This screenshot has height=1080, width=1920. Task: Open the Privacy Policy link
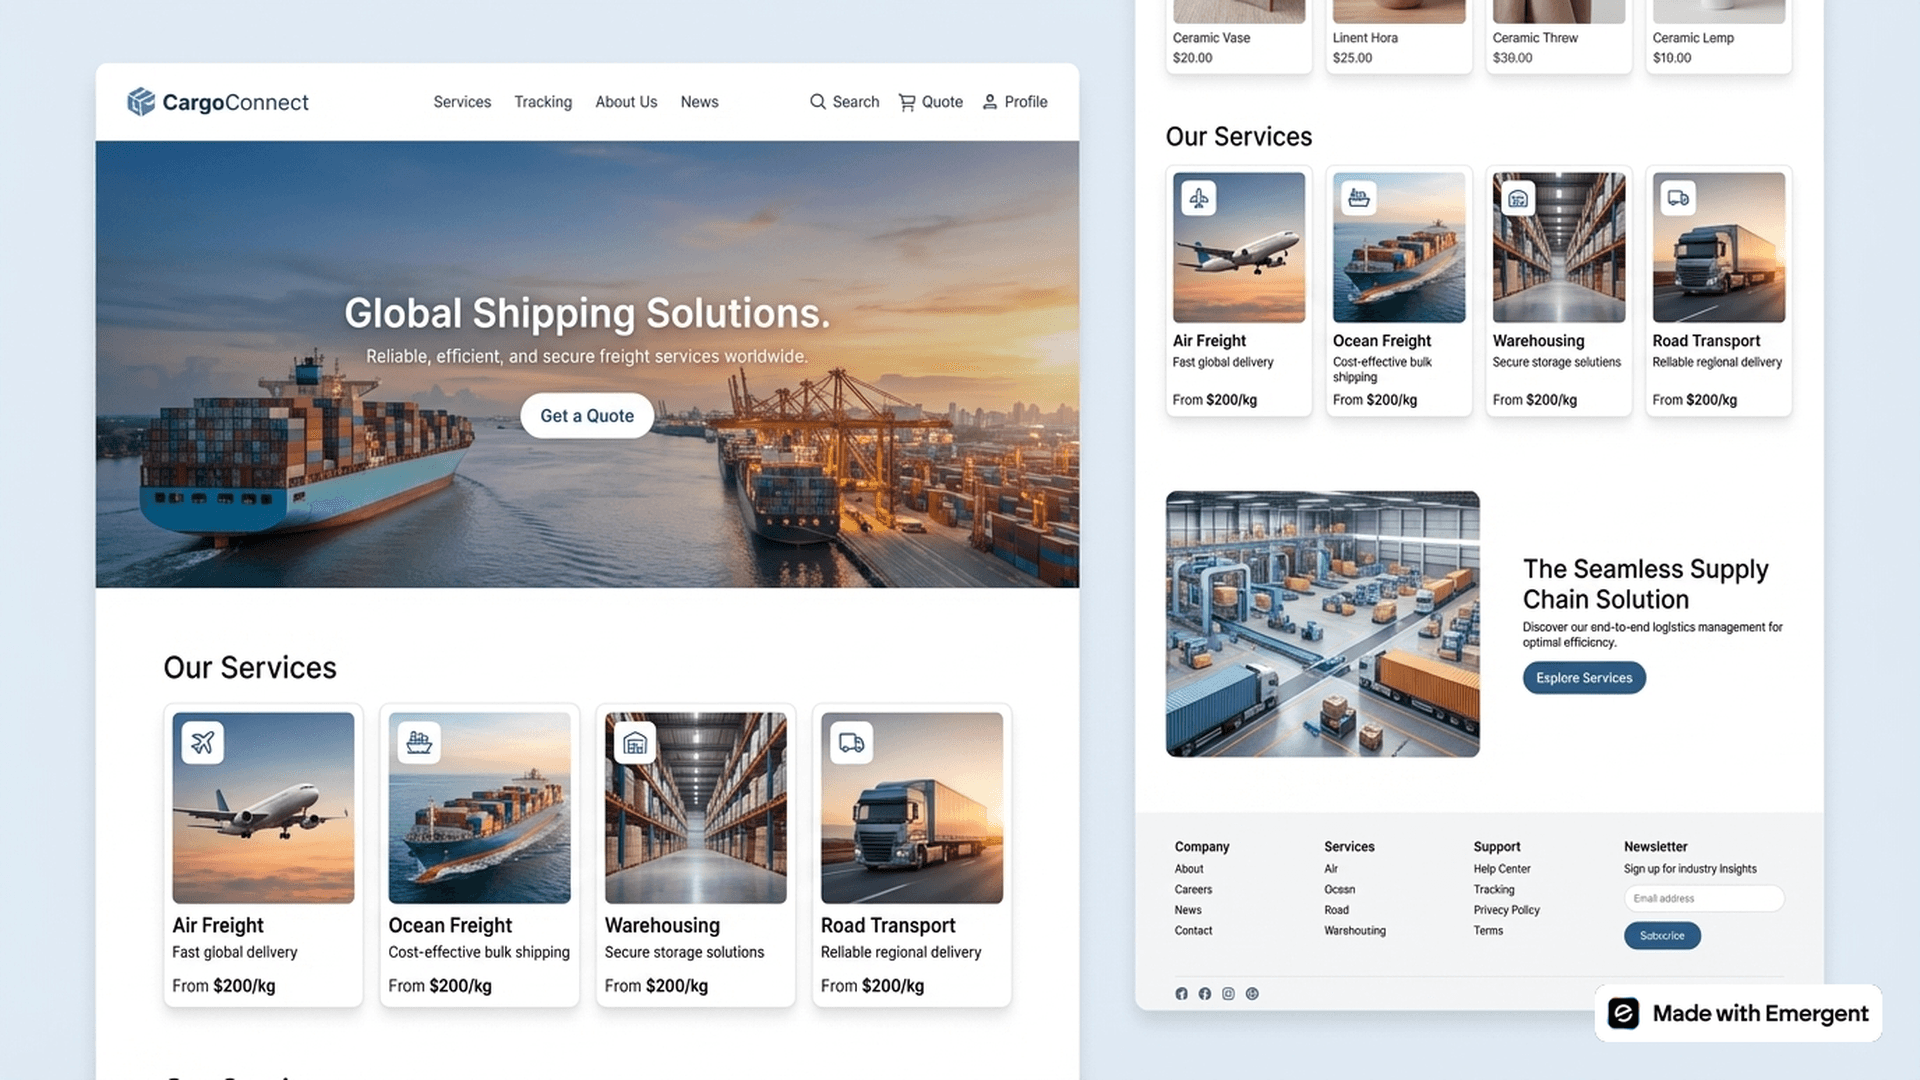(1506, 910)
